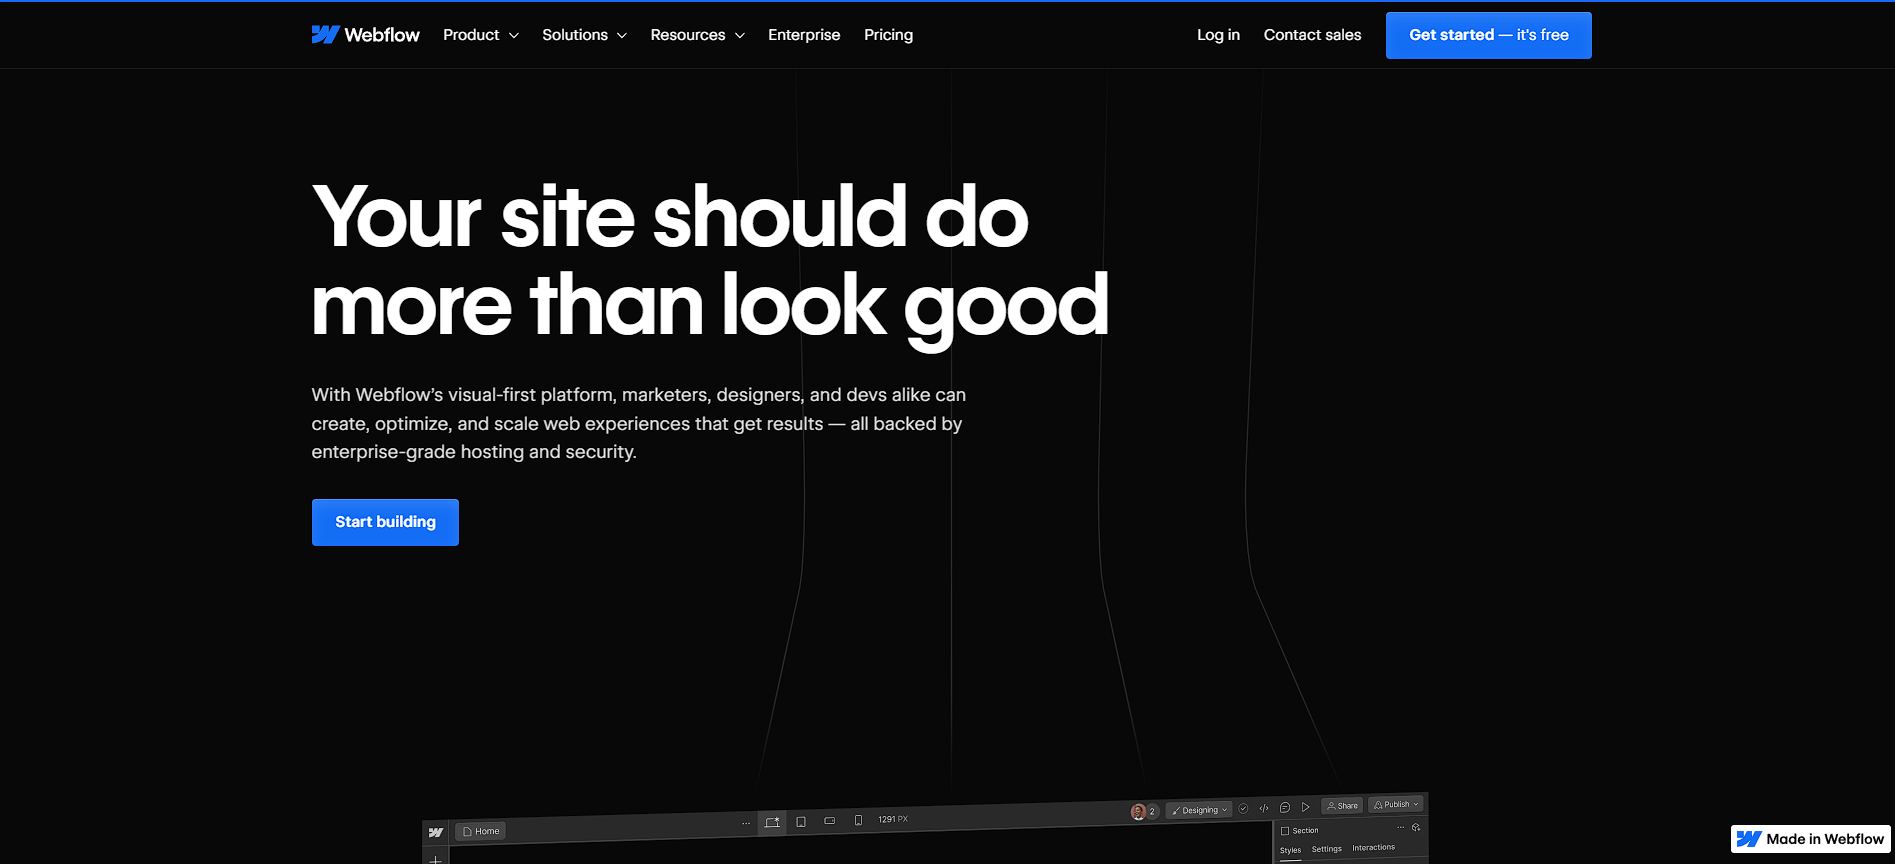The image size is (1895, 864).
Task: Open the Contact sales link
Action: click(1312, 35)
